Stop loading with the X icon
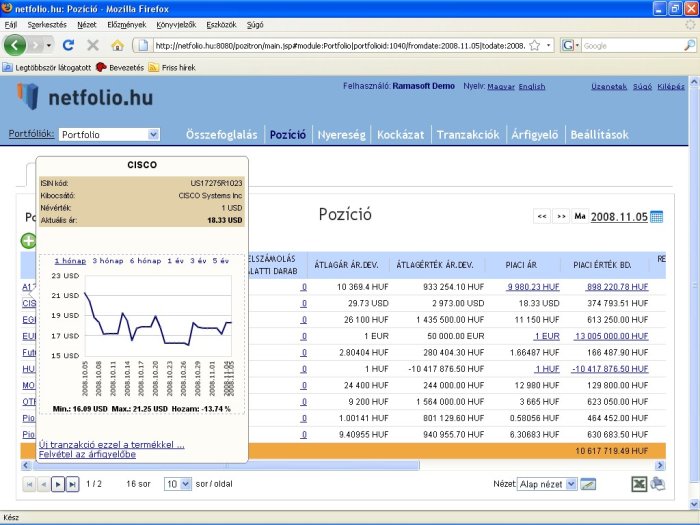Screen dimensions: 700x525 click(93, 45)
